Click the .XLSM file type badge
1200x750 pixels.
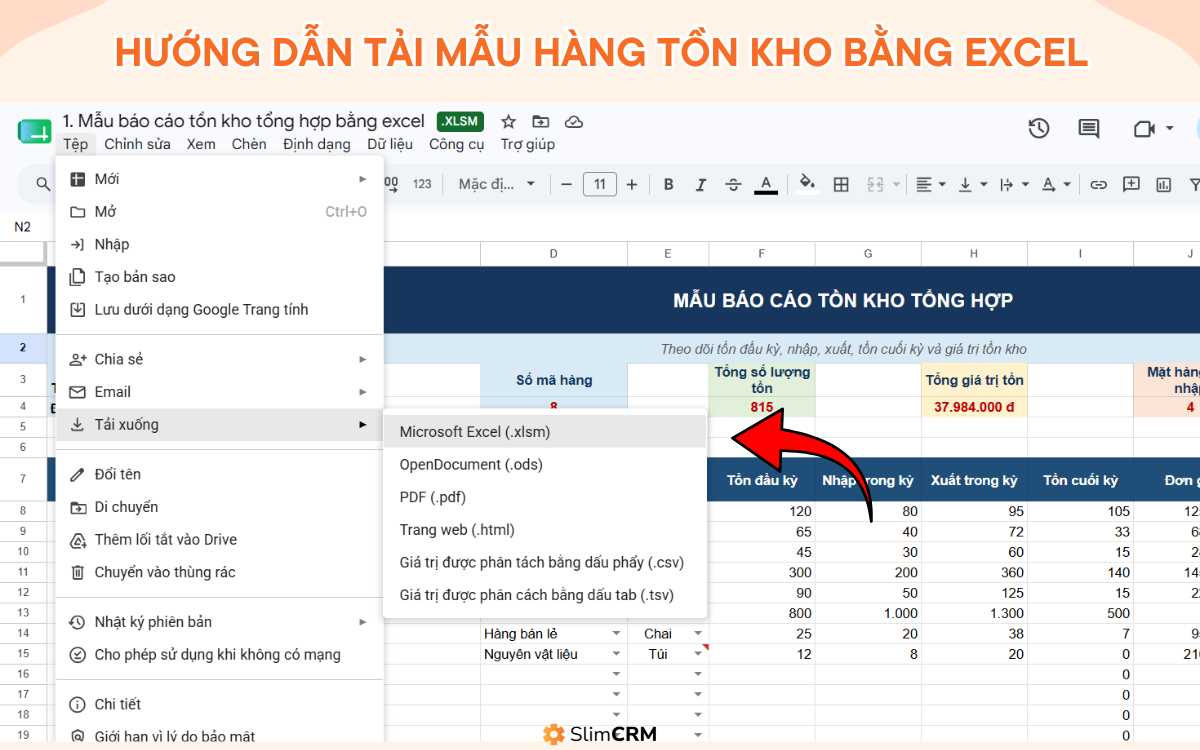(x=460, y=122)
